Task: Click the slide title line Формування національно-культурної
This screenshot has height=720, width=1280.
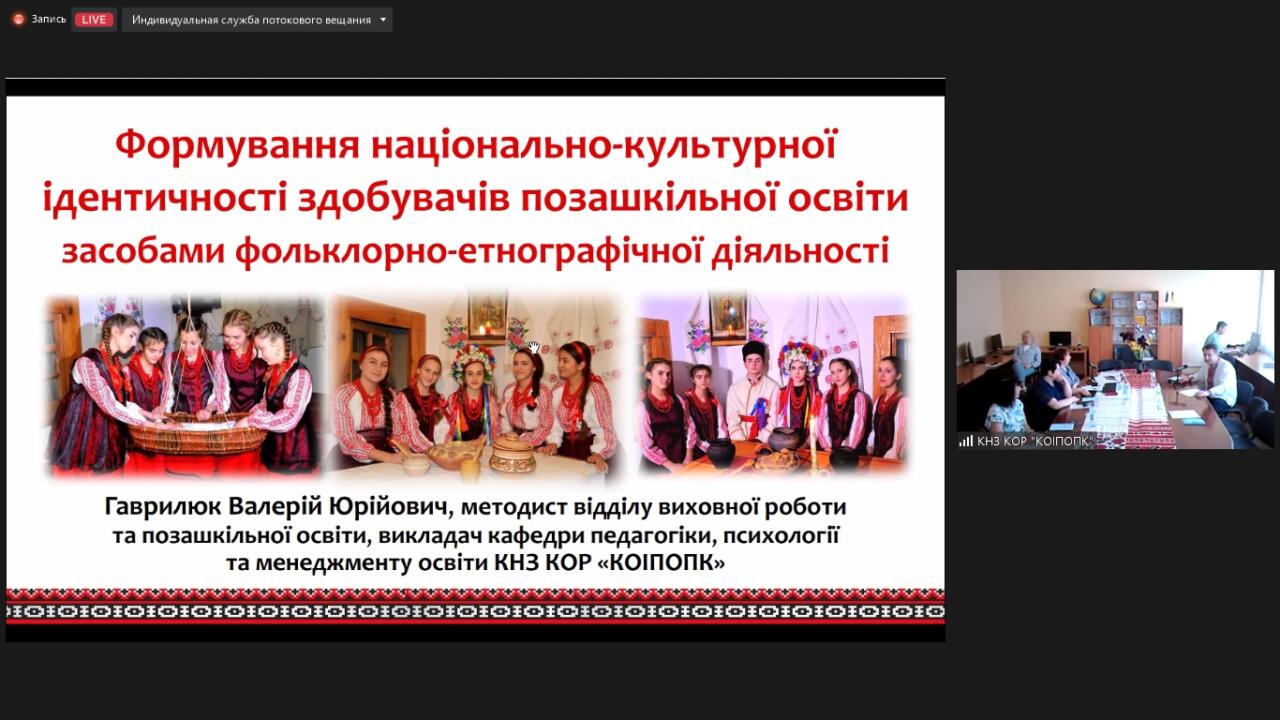Action: [x=475, y=146]
